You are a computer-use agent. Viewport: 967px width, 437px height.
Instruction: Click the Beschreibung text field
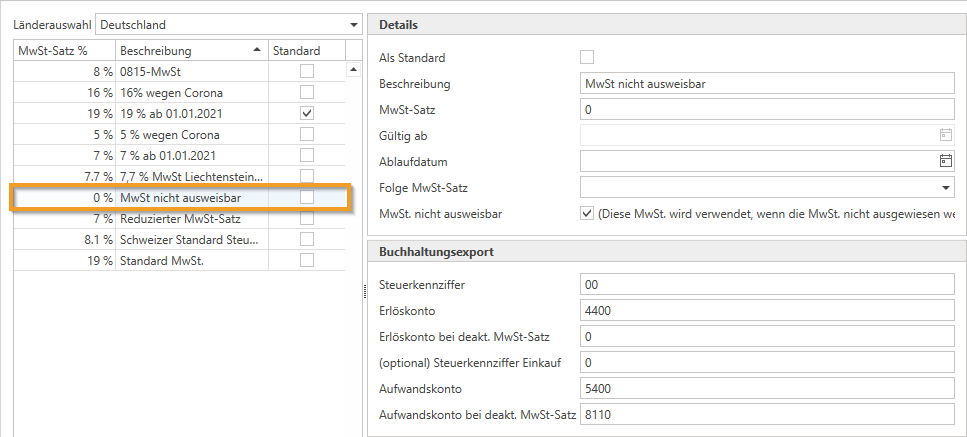pyautogui.click(x=765, y=84)
